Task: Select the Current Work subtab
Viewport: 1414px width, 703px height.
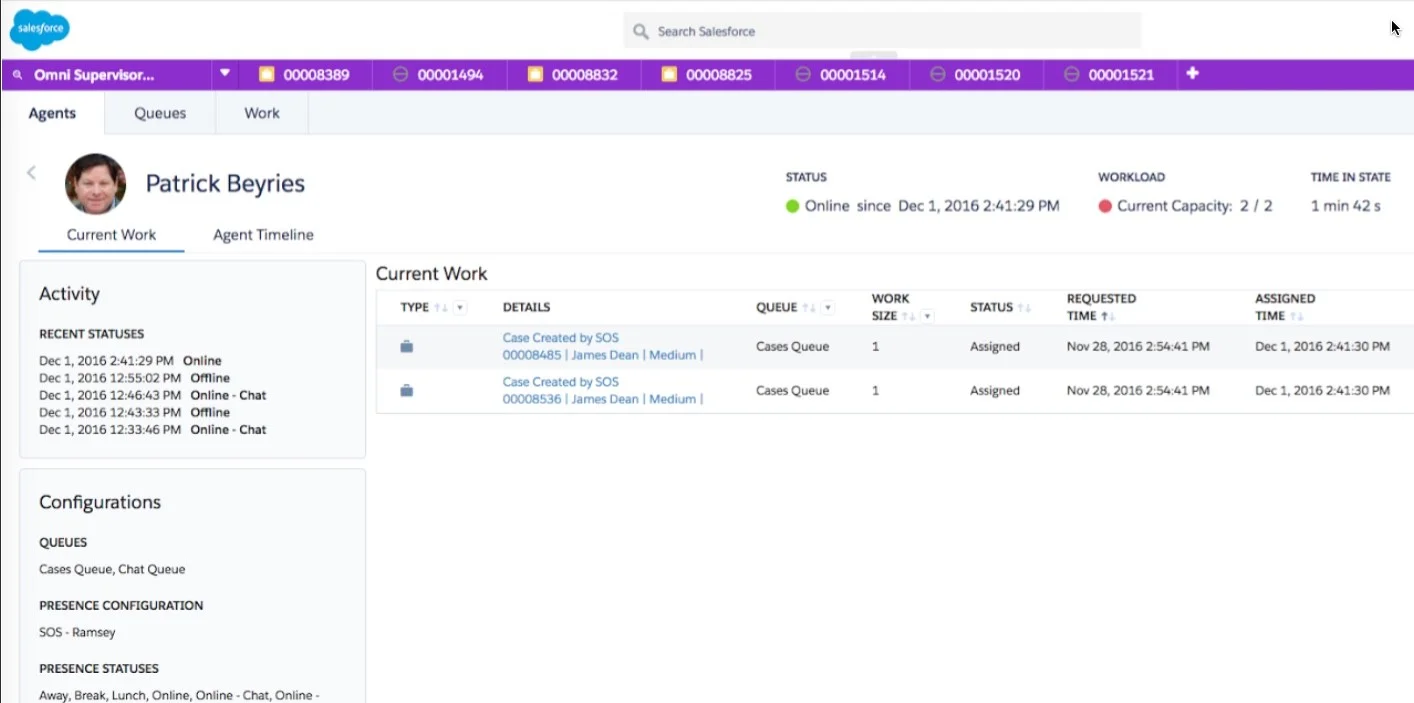Action: click(x=111, y=235)
